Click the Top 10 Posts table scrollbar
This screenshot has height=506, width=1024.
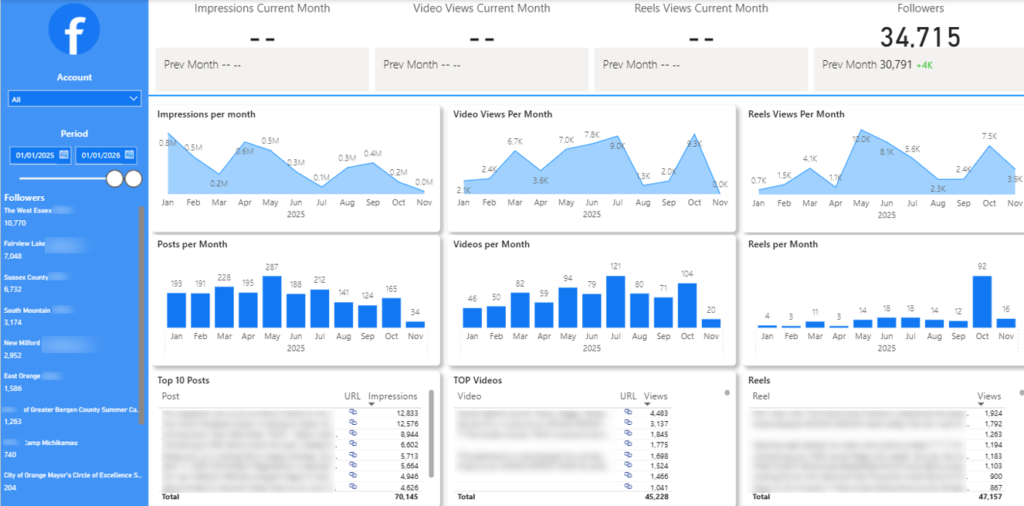[431, 434]
